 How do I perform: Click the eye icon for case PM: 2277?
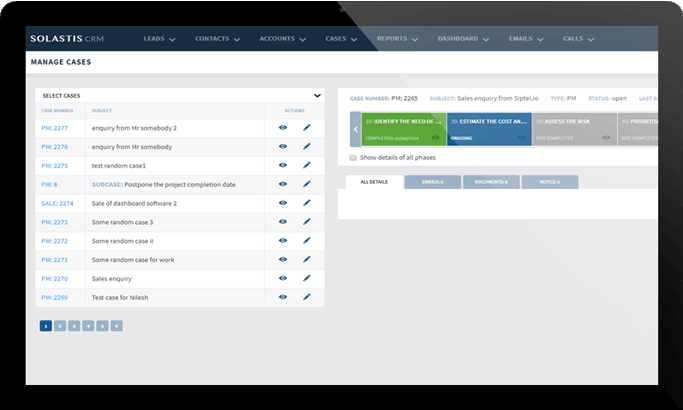(283, 128)
